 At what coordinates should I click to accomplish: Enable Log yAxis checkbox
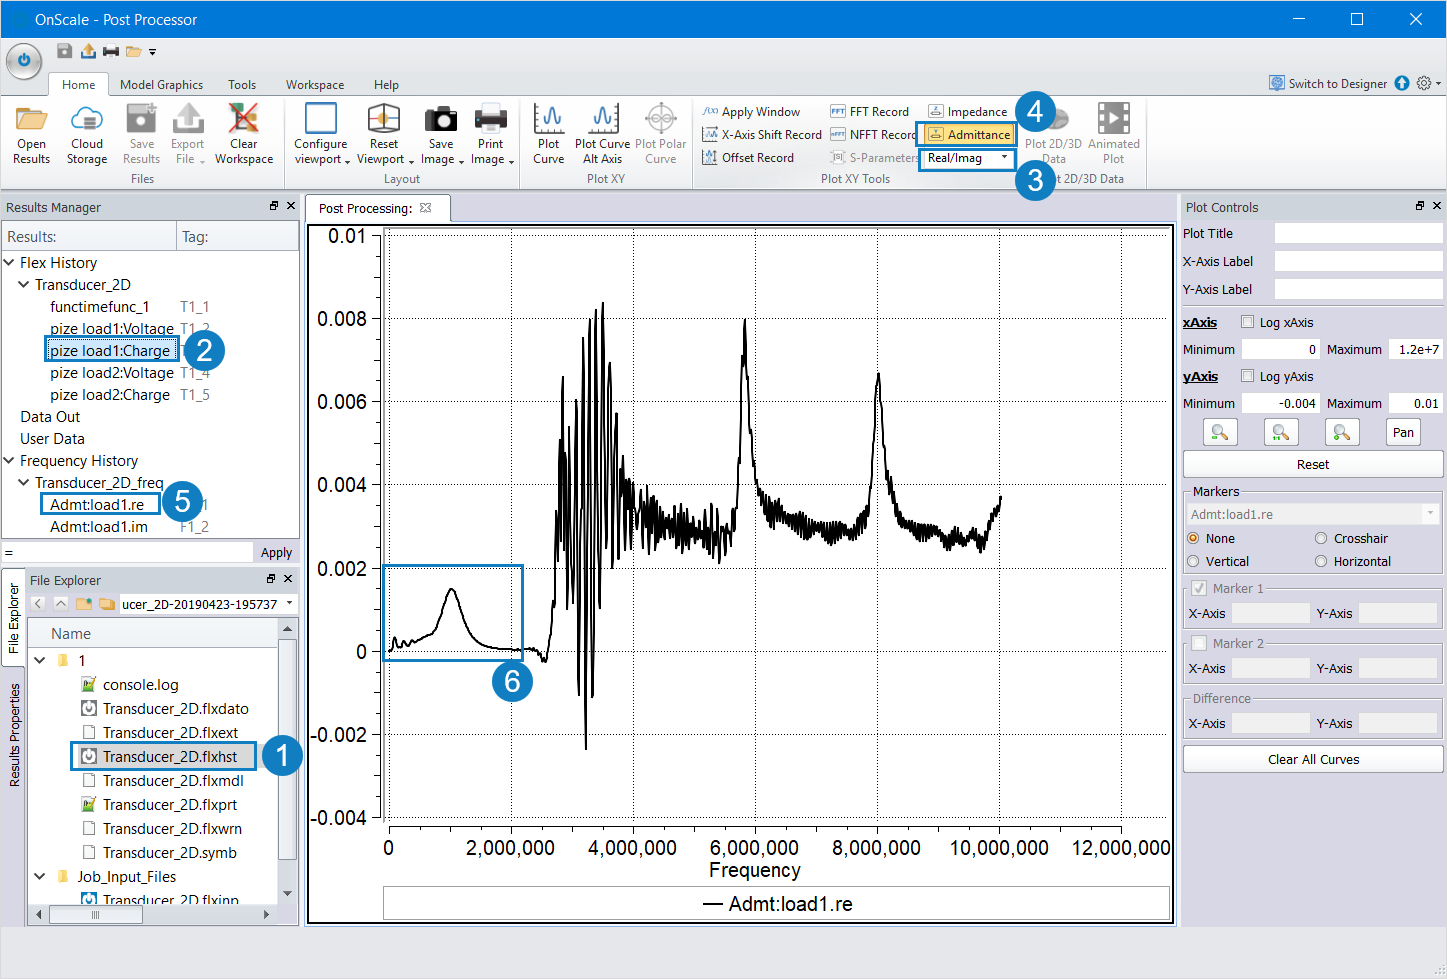coord(1247,376)
